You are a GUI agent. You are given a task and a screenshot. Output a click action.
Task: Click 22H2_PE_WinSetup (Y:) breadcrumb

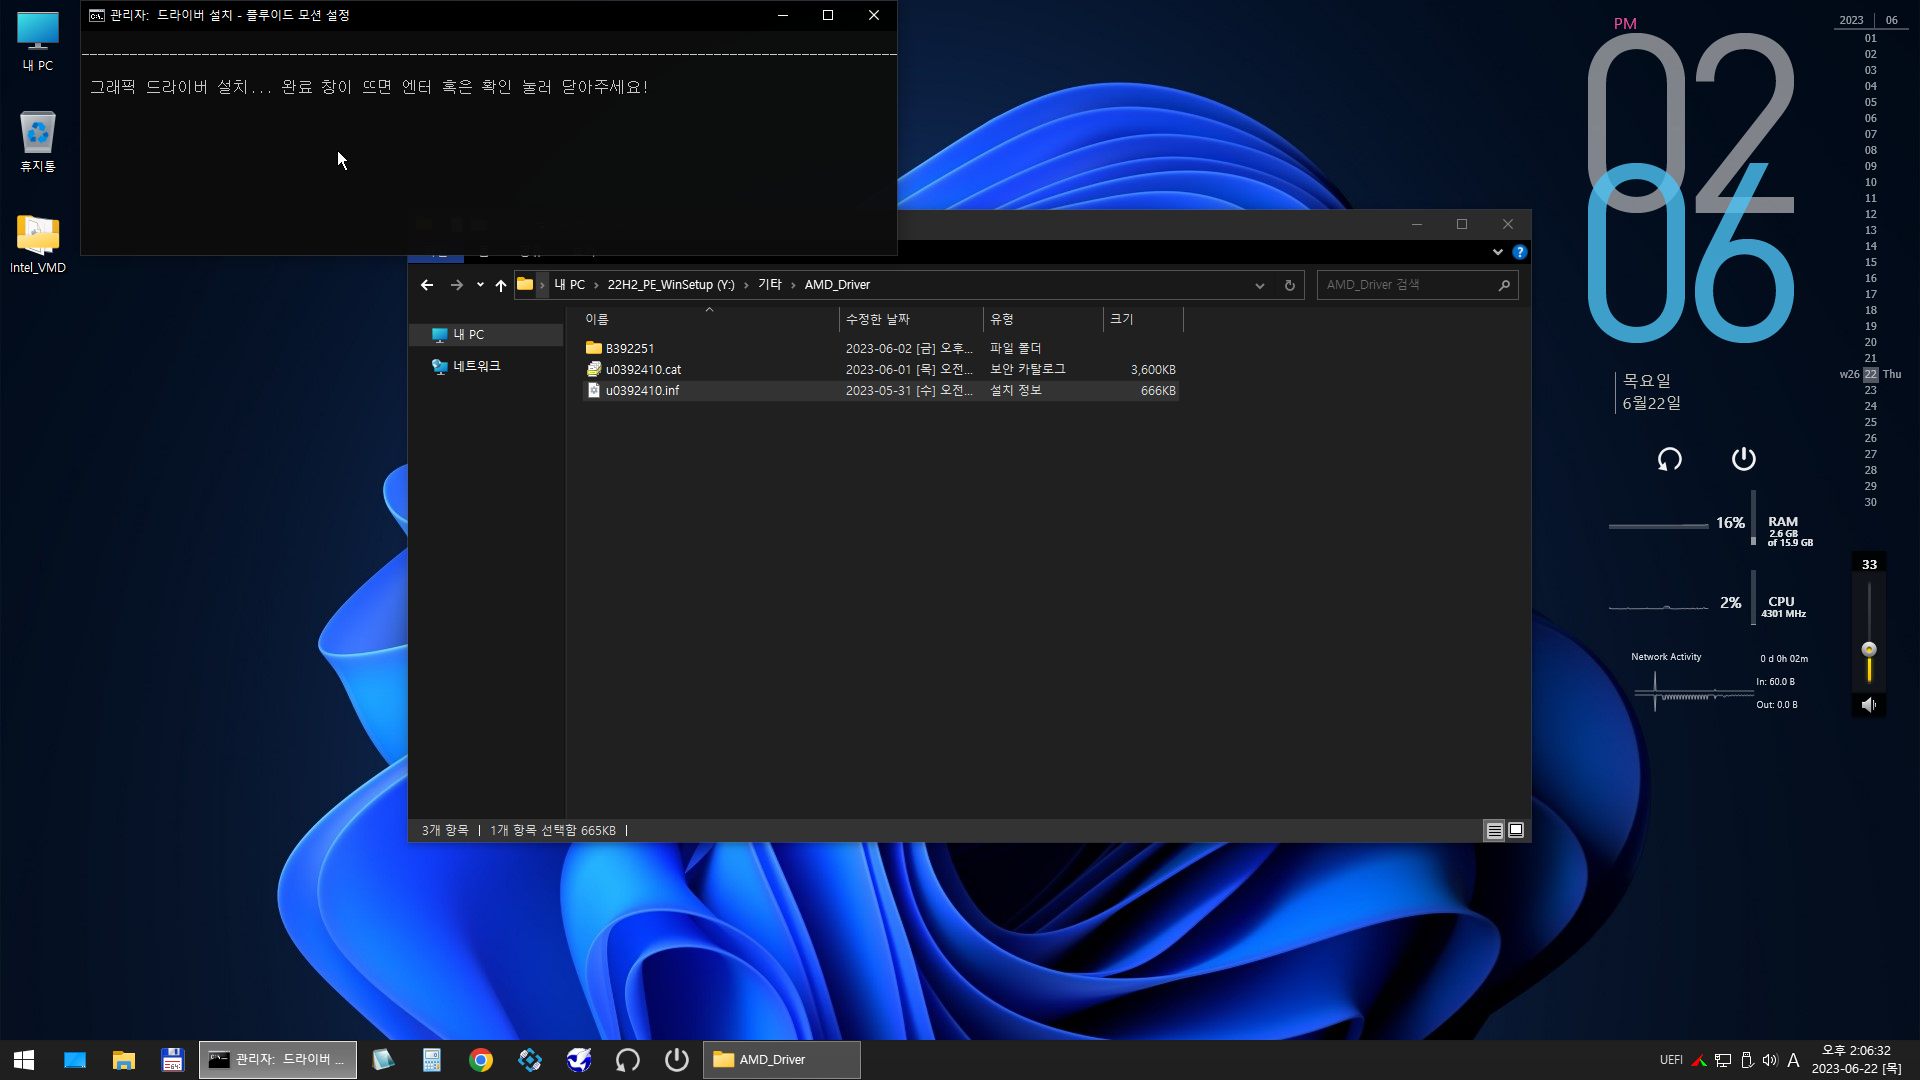[671, 285]
